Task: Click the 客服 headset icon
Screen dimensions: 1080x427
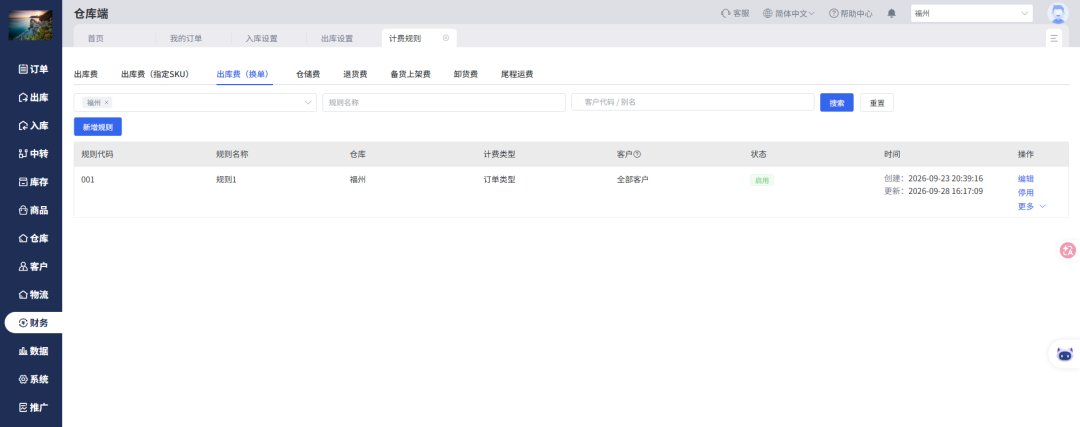Action: click(x=725, y=13)
